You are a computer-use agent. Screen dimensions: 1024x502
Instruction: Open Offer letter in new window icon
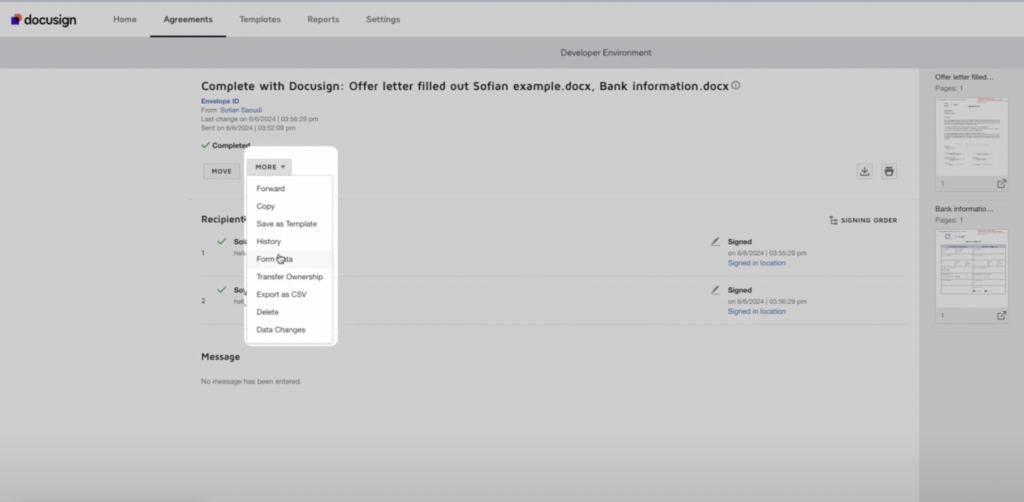(x=1001, y=184)
